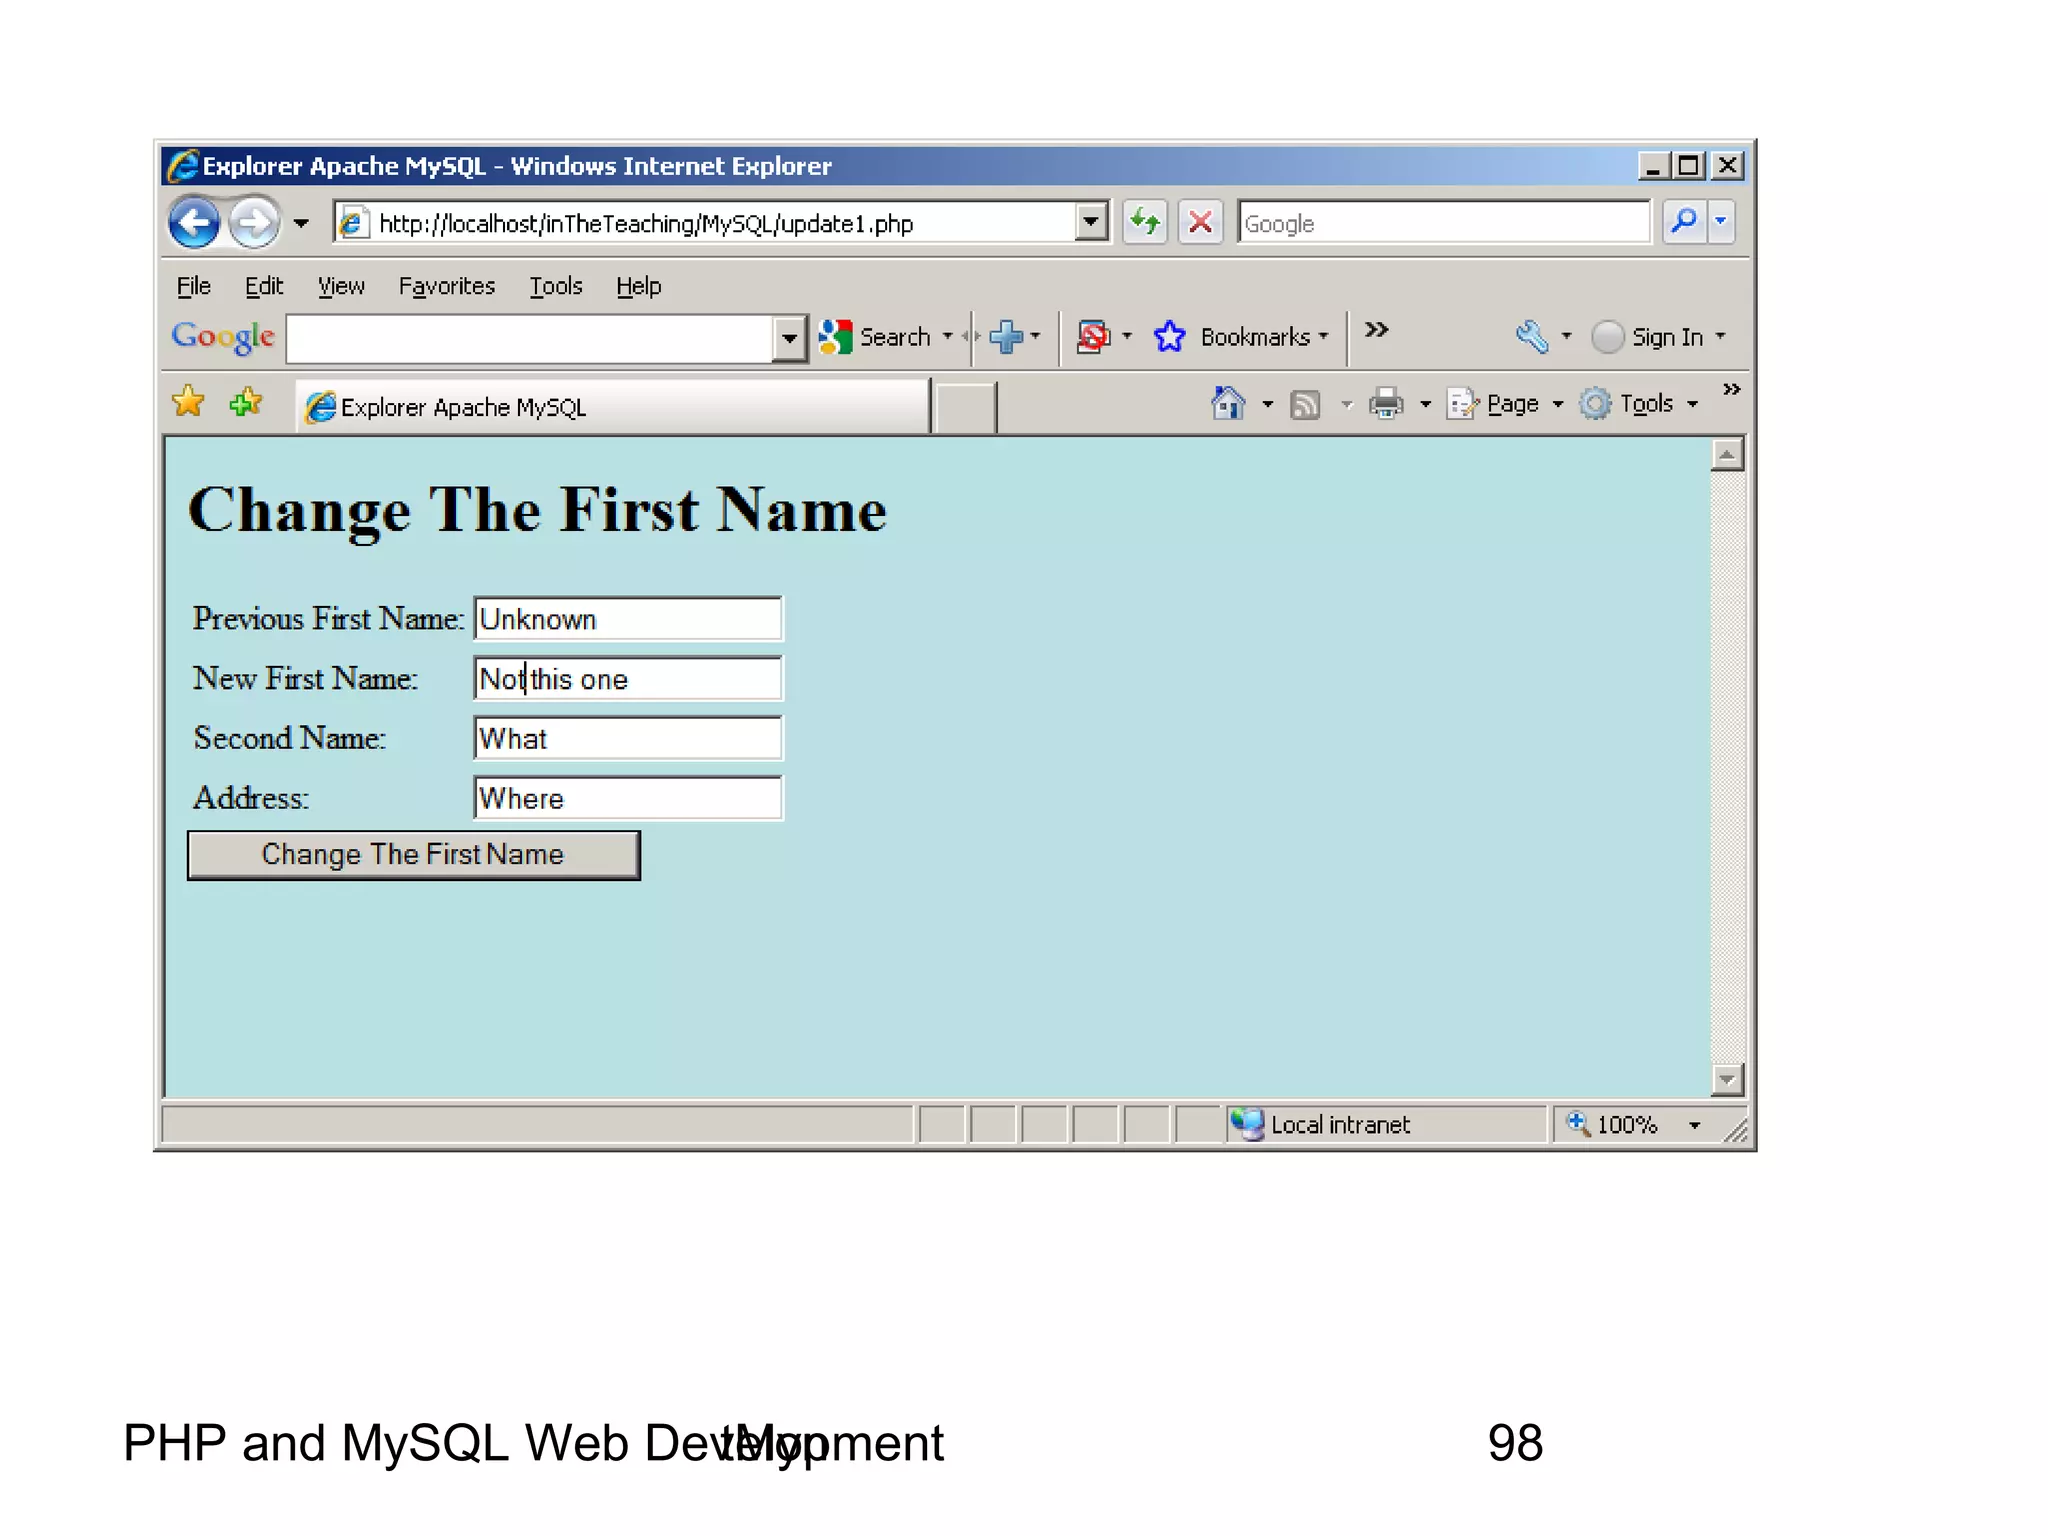Click the browser Forward arrow button
This screenshot has height=1536, width=2048.
click(x=253, y=222)
